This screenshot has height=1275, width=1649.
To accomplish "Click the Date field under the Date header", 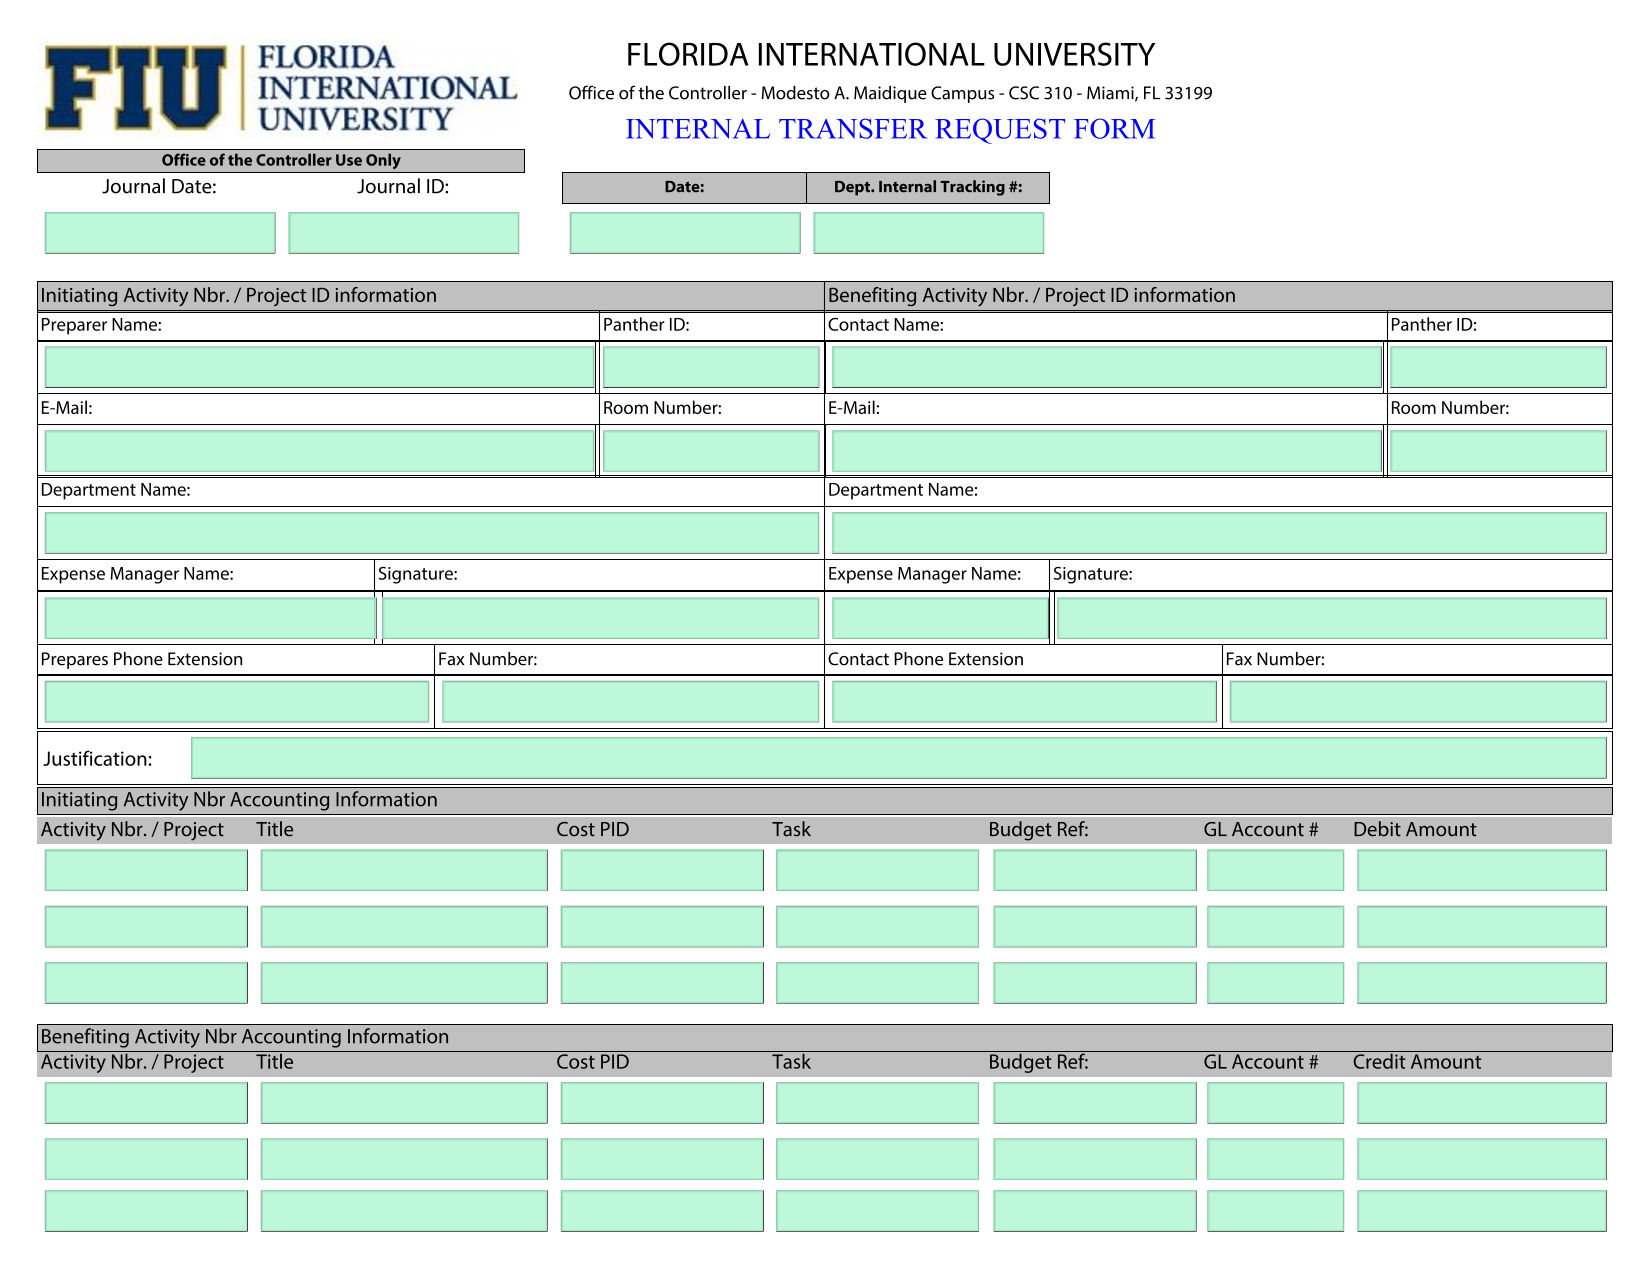I will (685, 233).
